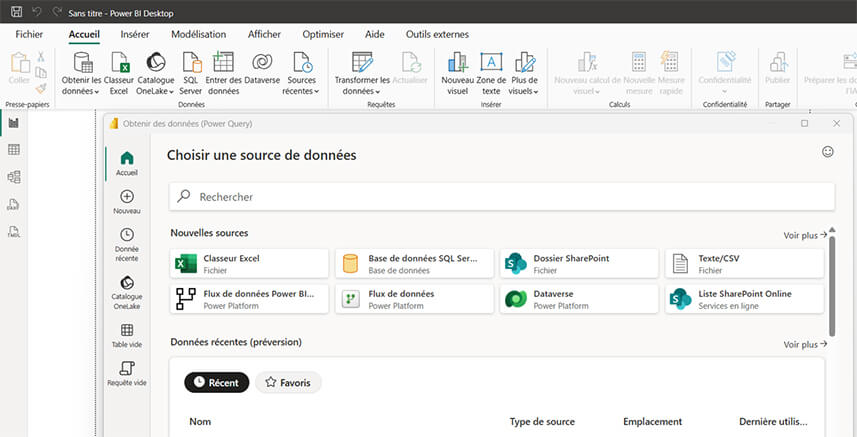Click the Redo arrow in title bar
The image size is (857, 437).
56,12
